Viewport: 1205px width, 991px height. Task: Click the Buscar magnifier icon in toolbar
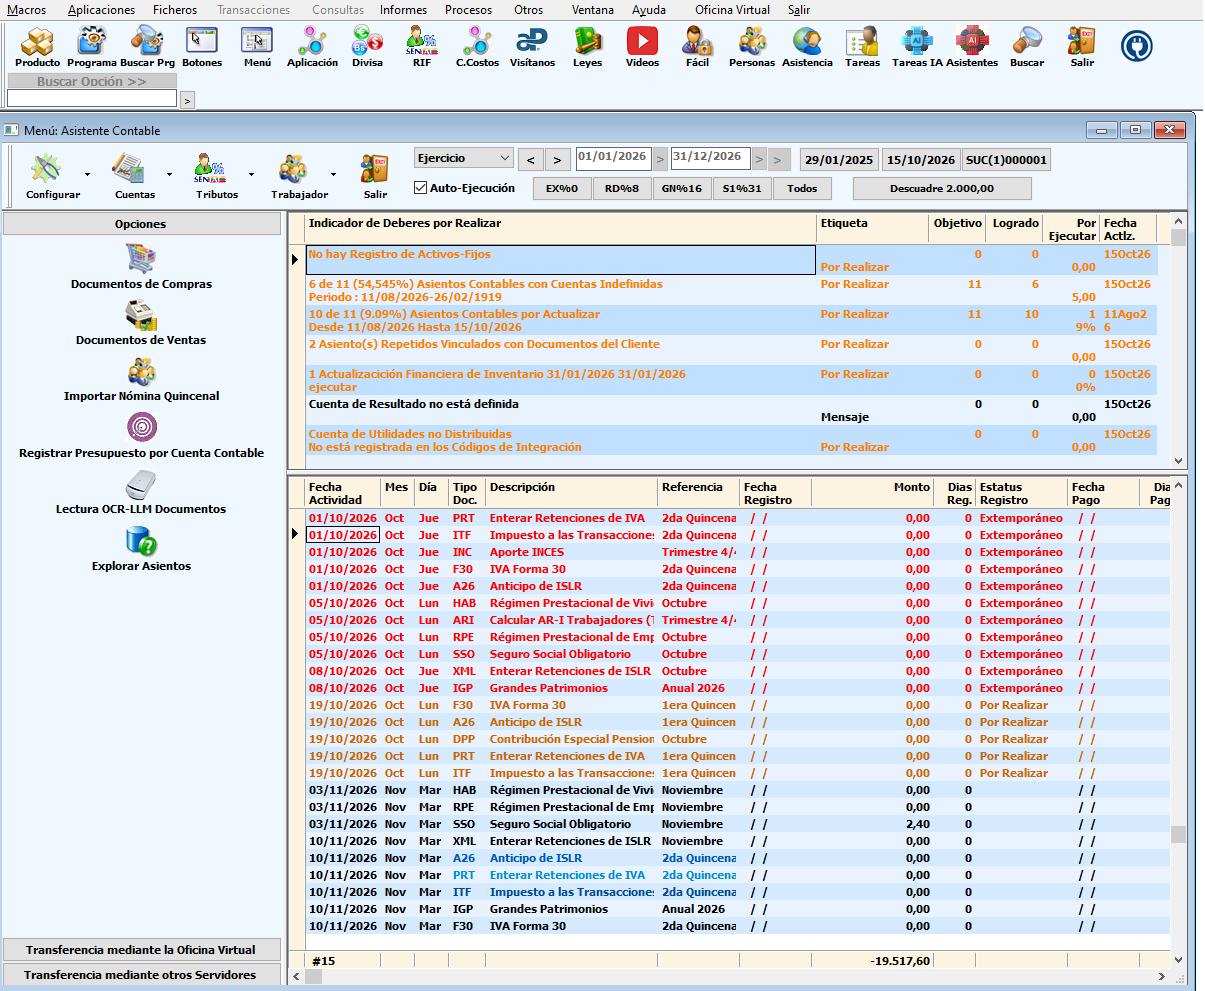(x=1027, y=47)
